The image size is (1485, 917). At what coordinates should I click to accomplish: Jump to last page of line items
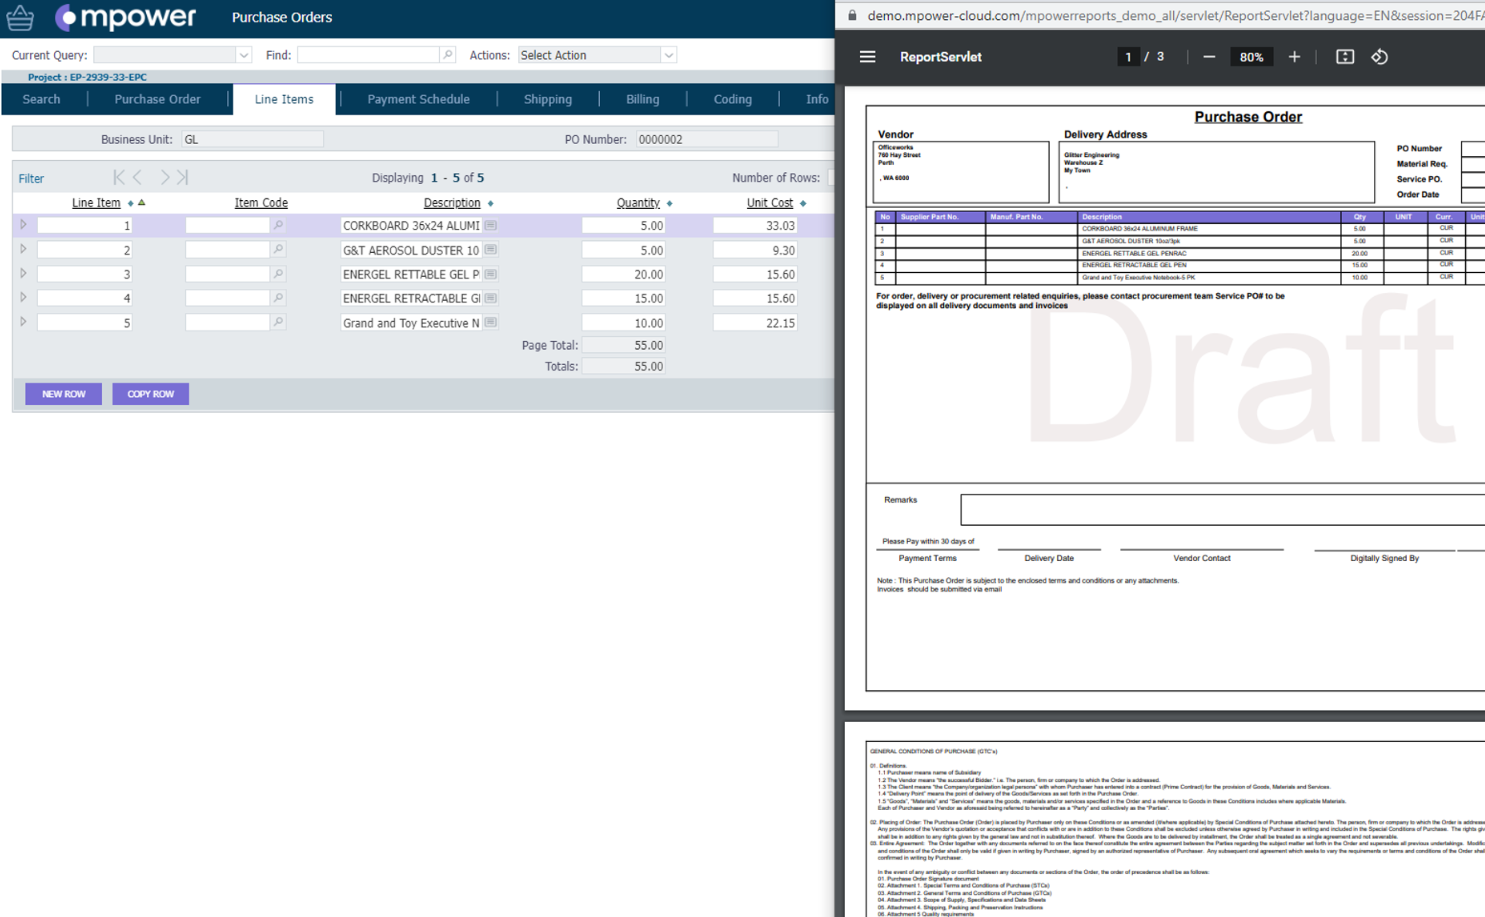point(183,178)
